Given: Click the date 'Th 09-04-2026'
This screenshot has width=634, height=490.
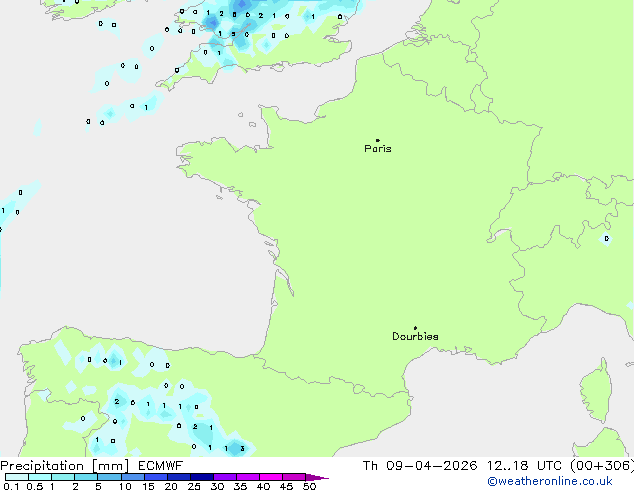Looking at the screenshot, I should click(x=420, y=466).
